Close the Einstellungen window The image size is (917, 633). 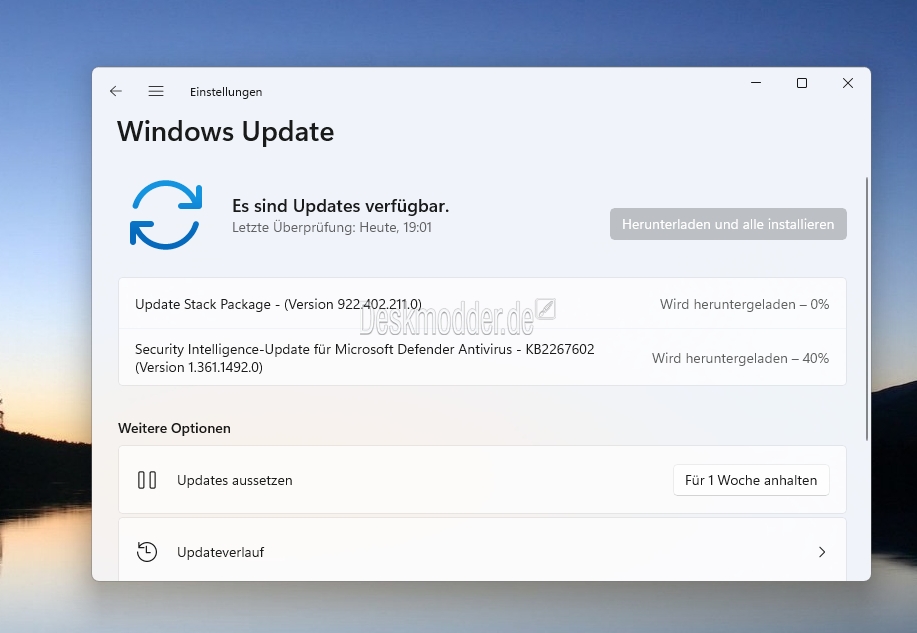click(x=848, y=83)
